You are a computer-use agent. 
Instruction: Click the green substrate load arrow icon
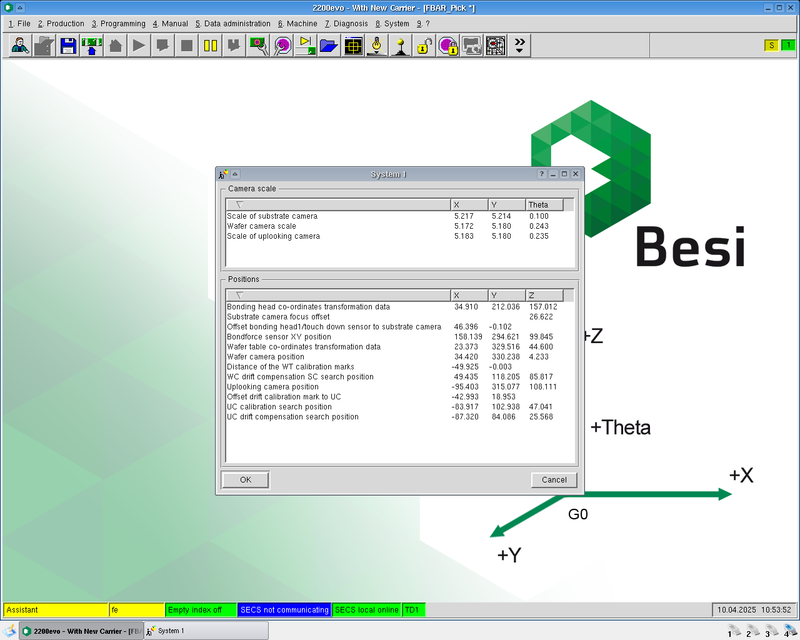(92, 45)
